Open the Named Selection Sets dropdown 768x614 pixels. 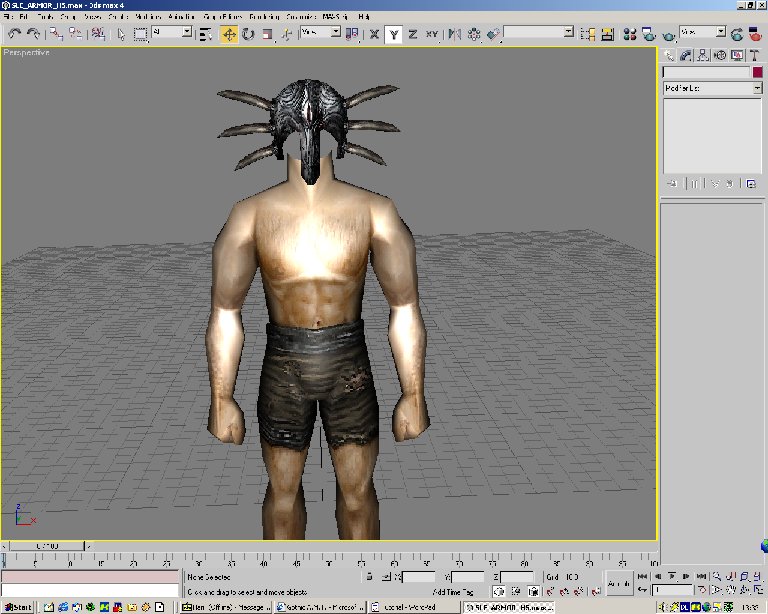(x=538, y=32)
